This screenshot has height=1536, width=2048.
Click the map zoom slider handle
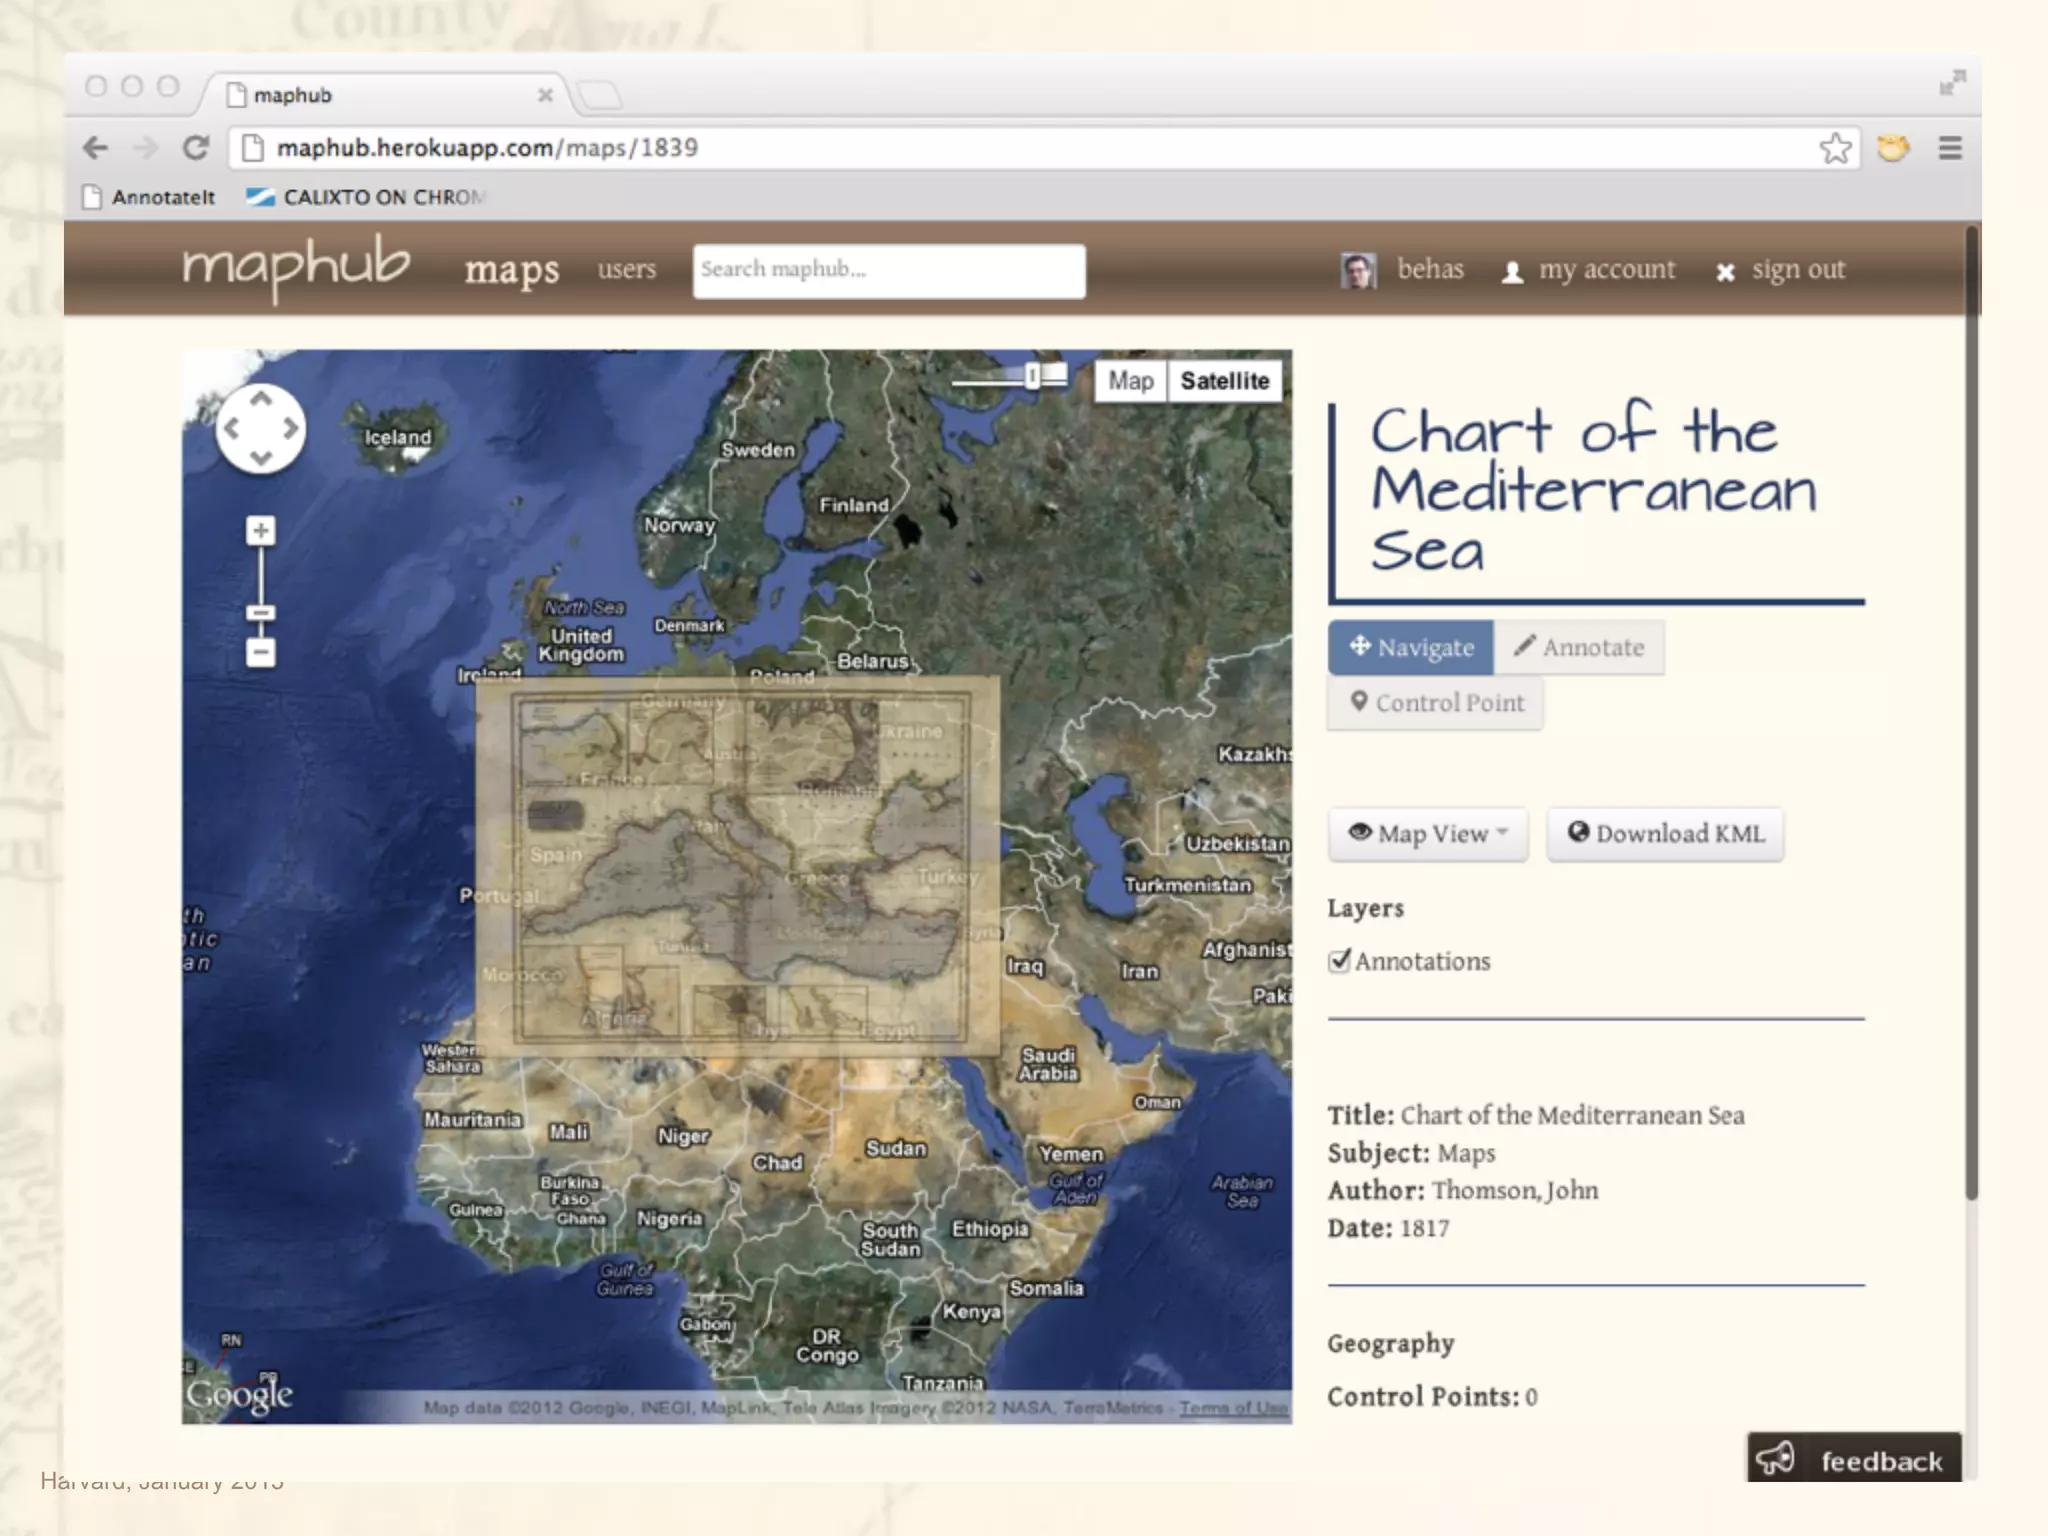261,612
